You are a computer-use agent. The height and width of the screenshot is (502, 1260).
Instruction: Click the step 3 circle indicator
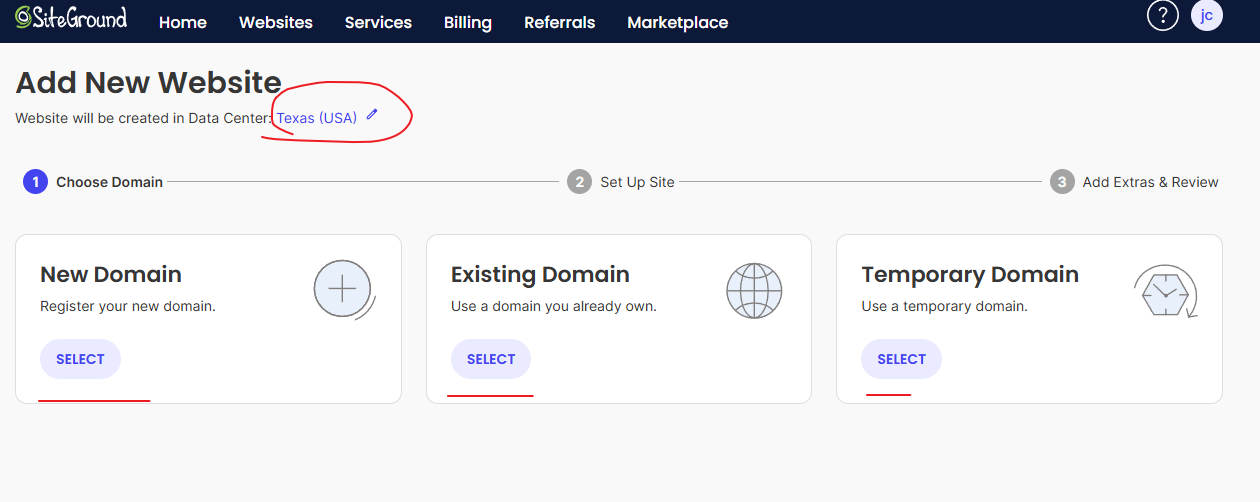pos(1062,182)
